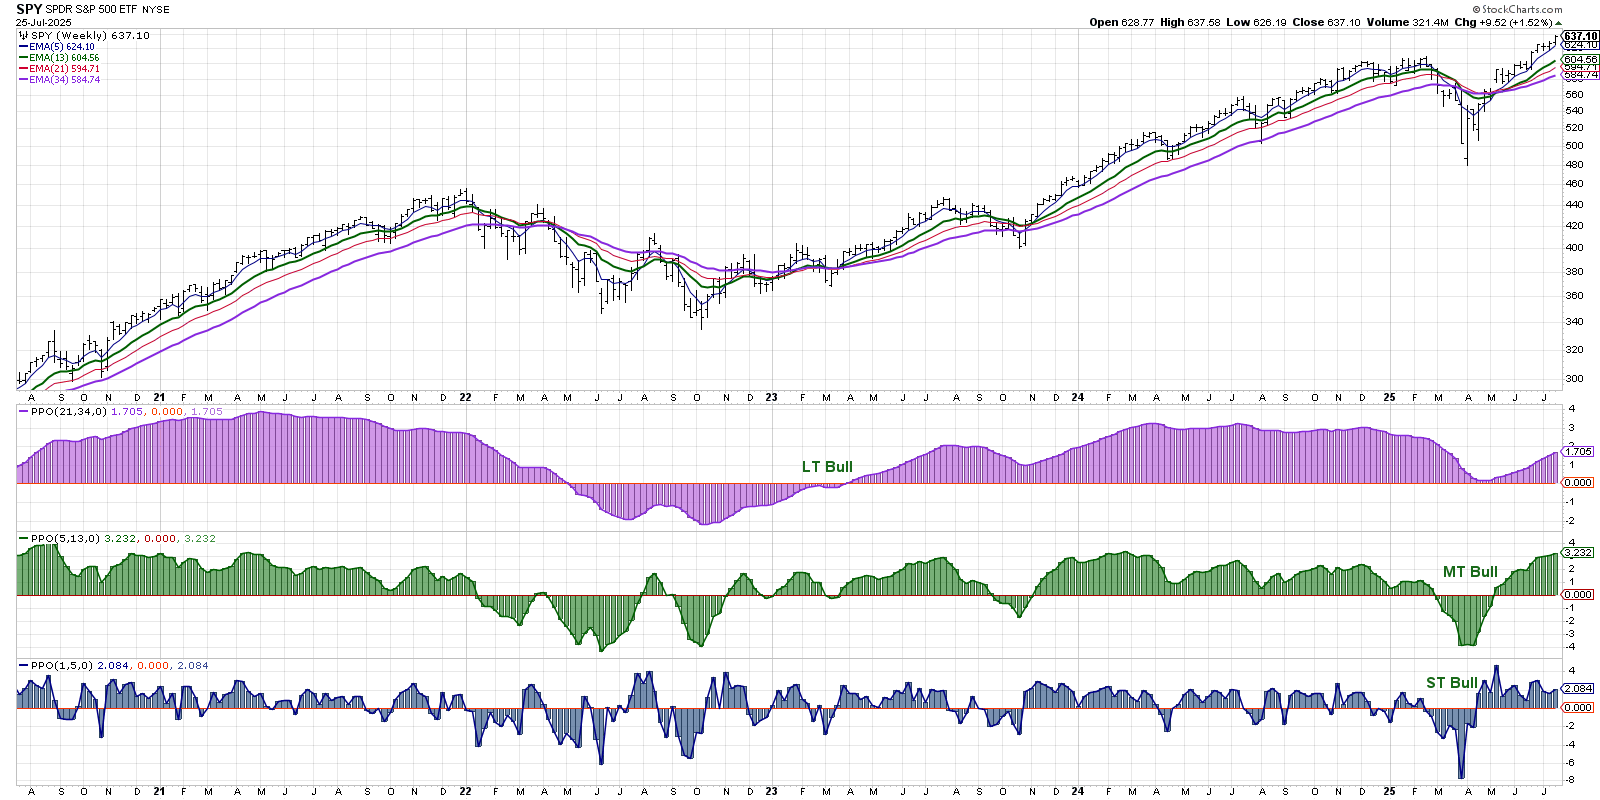The width and height of the screenshot is (1600, 800).
Task: Click the 604.56 green EMA price tag
Action: (1580, 59)
